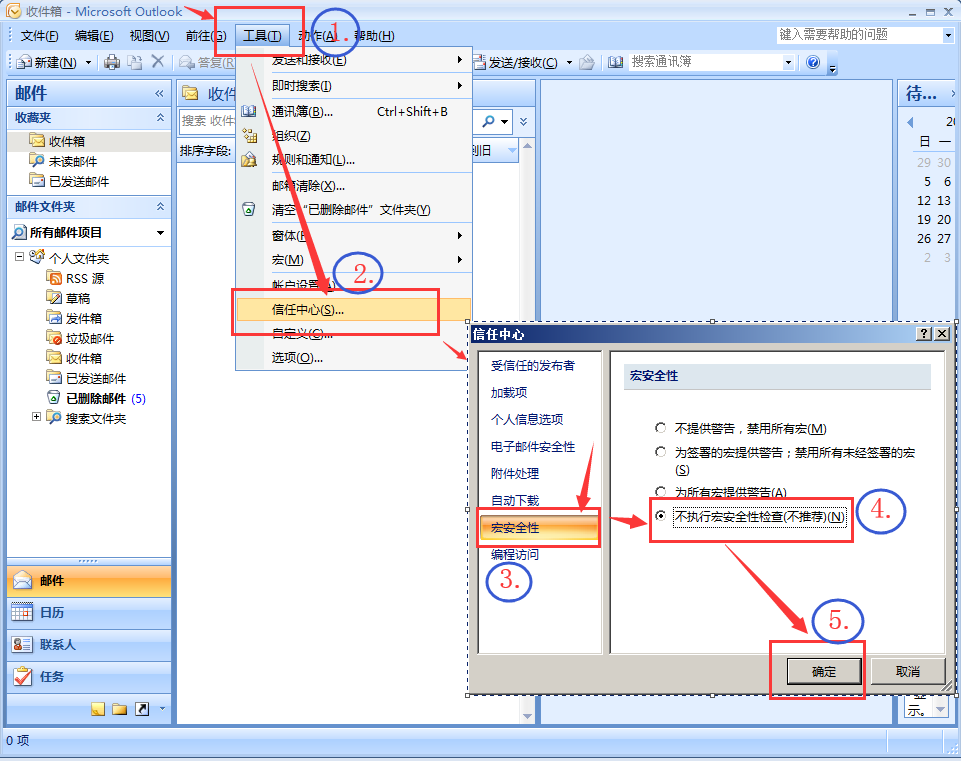The height and width of the screenshot is (761, 961).
Task: Select 加载项 category in Trust Center
Action: (x=509, y=393)
